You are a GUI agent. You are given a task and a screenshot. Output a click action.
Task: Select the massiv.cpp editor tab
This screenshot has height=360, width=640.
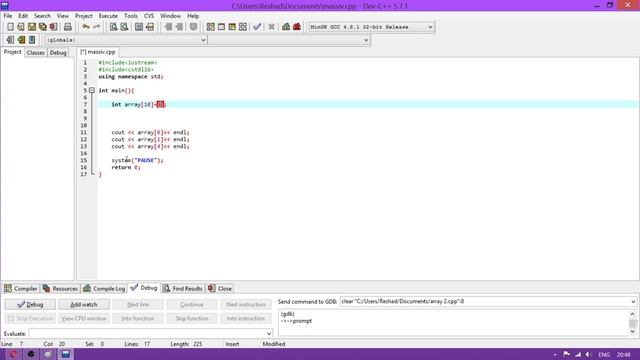(98, 52)
